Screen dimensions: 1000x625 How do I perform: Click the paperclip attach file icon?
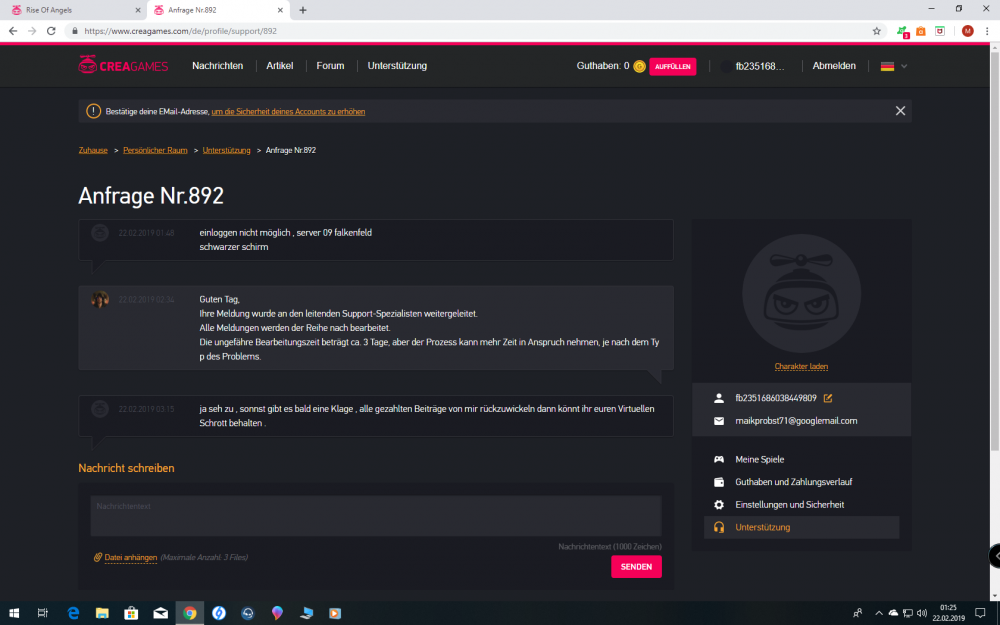pos(98,557)
